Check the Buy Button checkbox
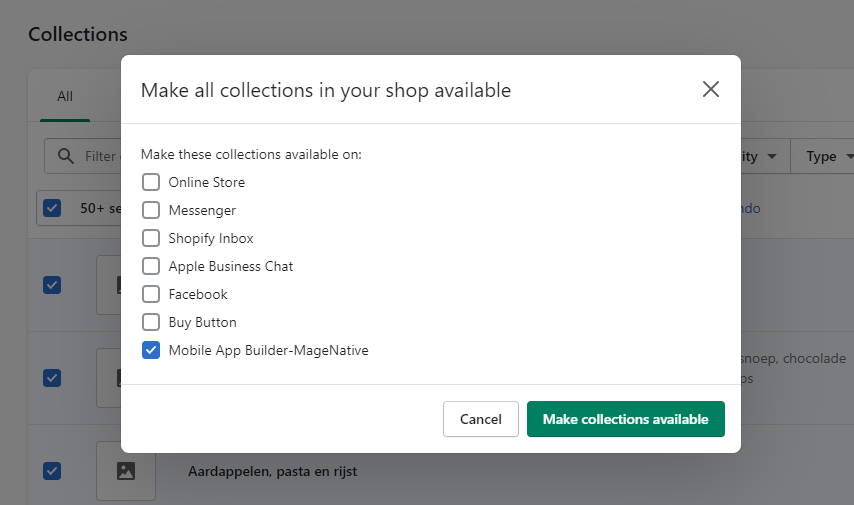Screen dimensions: 854x505 coord(151,322)
